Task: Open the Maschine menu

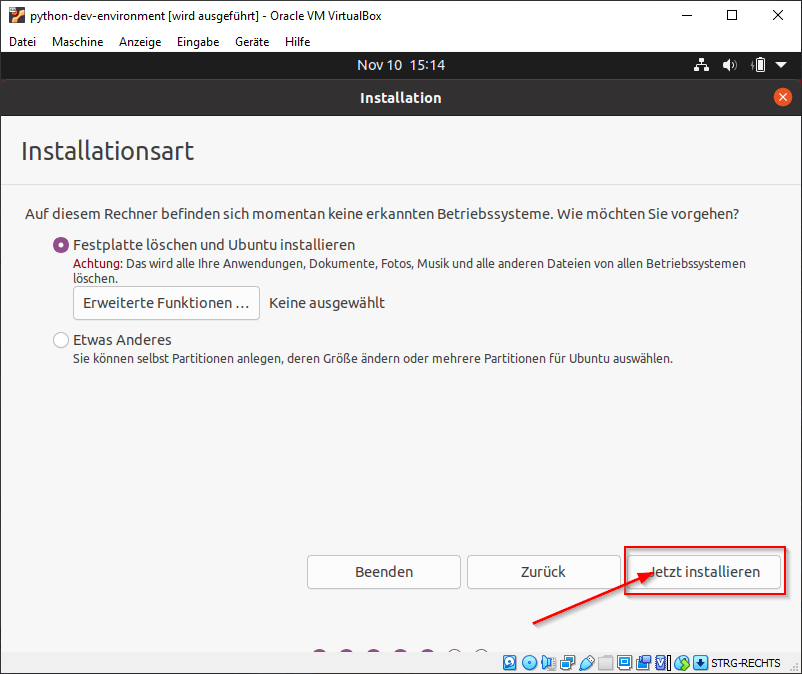Action: (x=77, y=42)
